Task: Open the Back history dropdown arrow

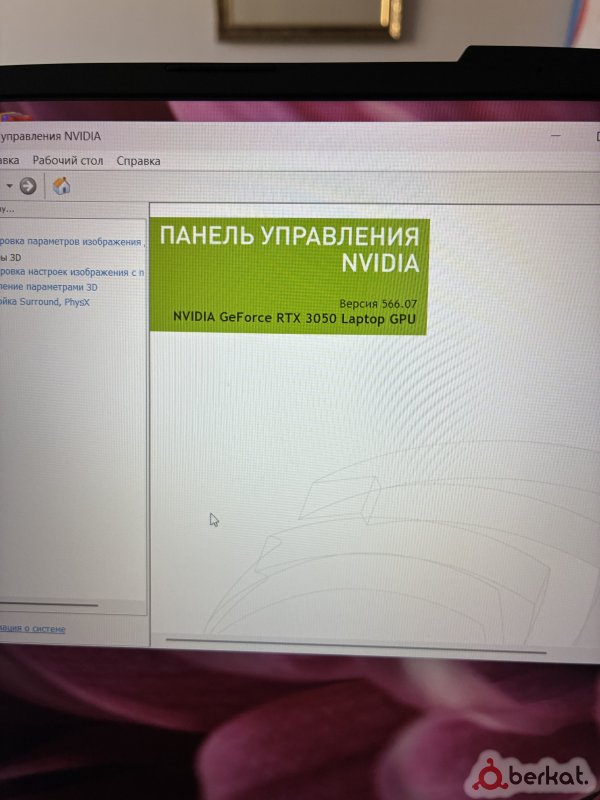Action: [x=9, y=186]
